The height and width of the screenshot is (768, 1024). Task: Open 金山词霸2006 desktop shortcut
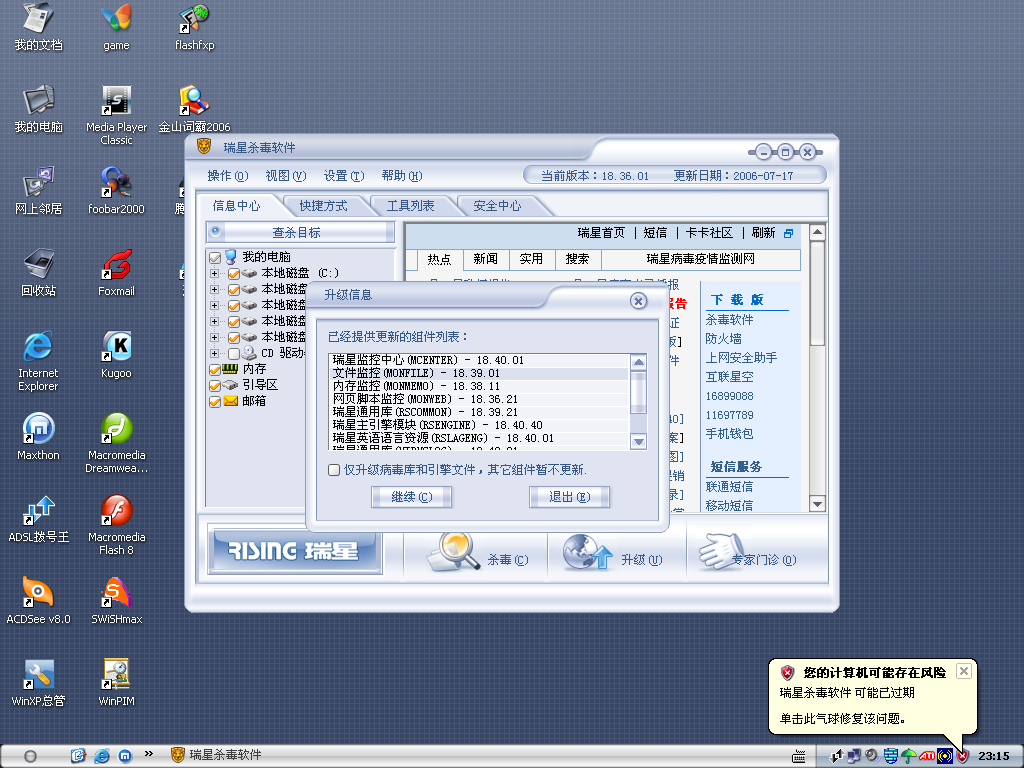pos(195,109)
